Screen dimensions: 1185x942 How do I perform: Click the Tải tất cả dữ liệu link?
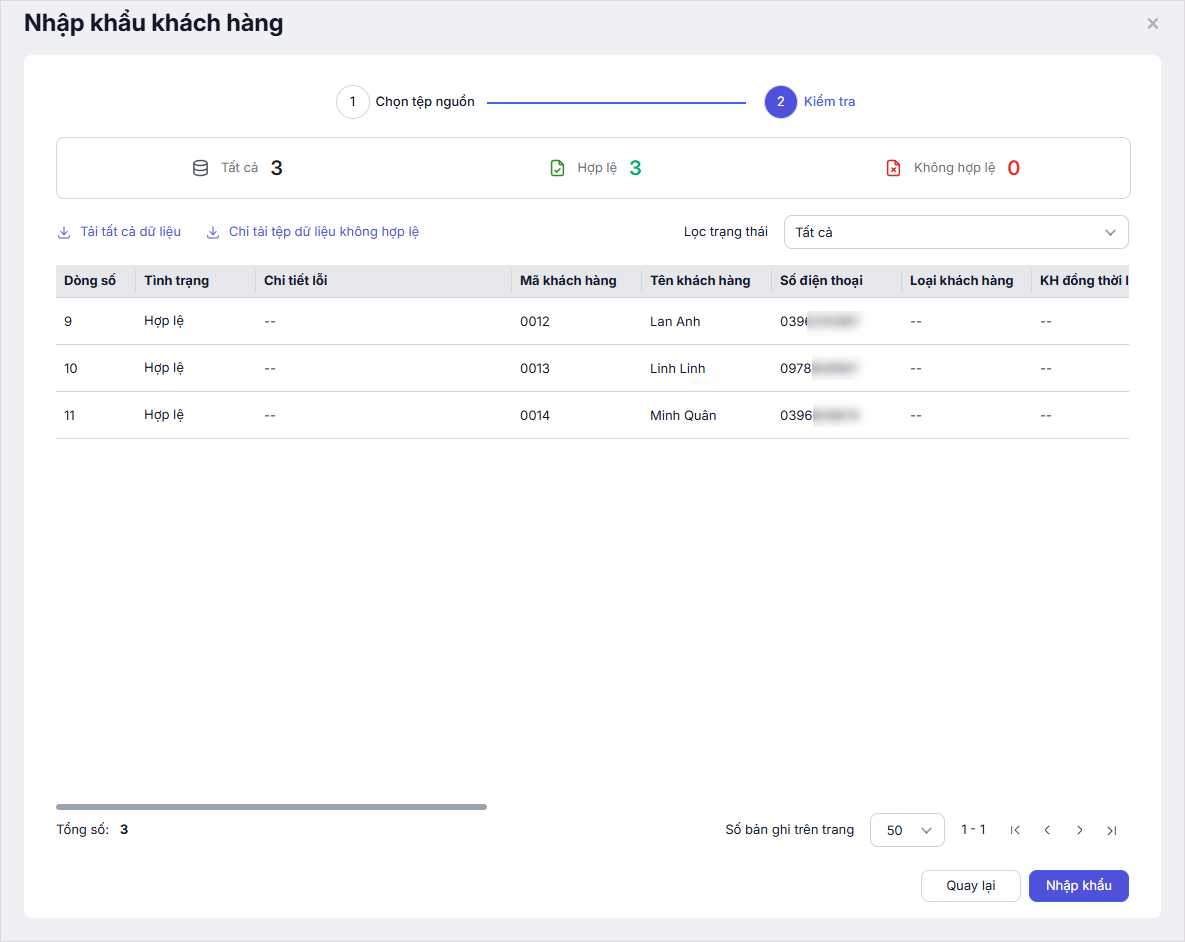(x=130, y=232)
